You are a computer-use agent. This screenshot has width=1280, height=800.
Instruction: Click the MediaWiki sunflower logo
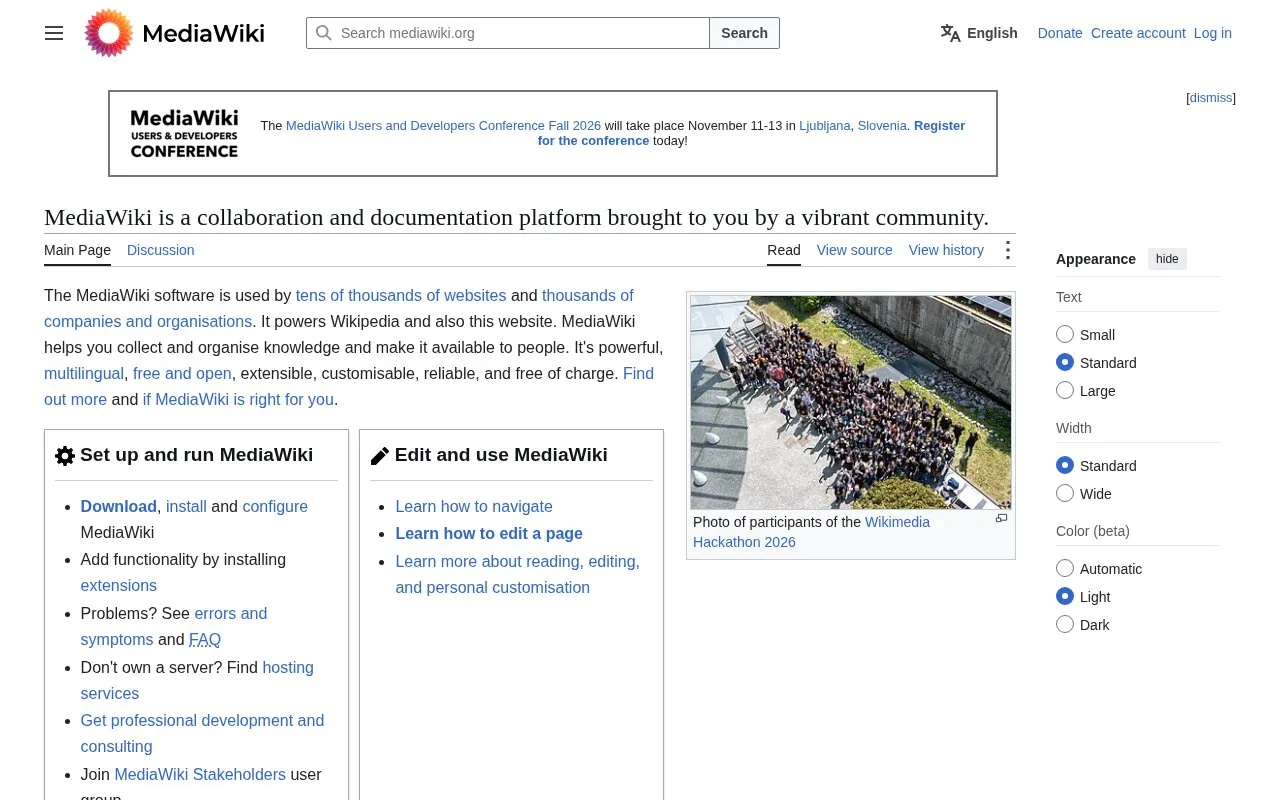109,33
